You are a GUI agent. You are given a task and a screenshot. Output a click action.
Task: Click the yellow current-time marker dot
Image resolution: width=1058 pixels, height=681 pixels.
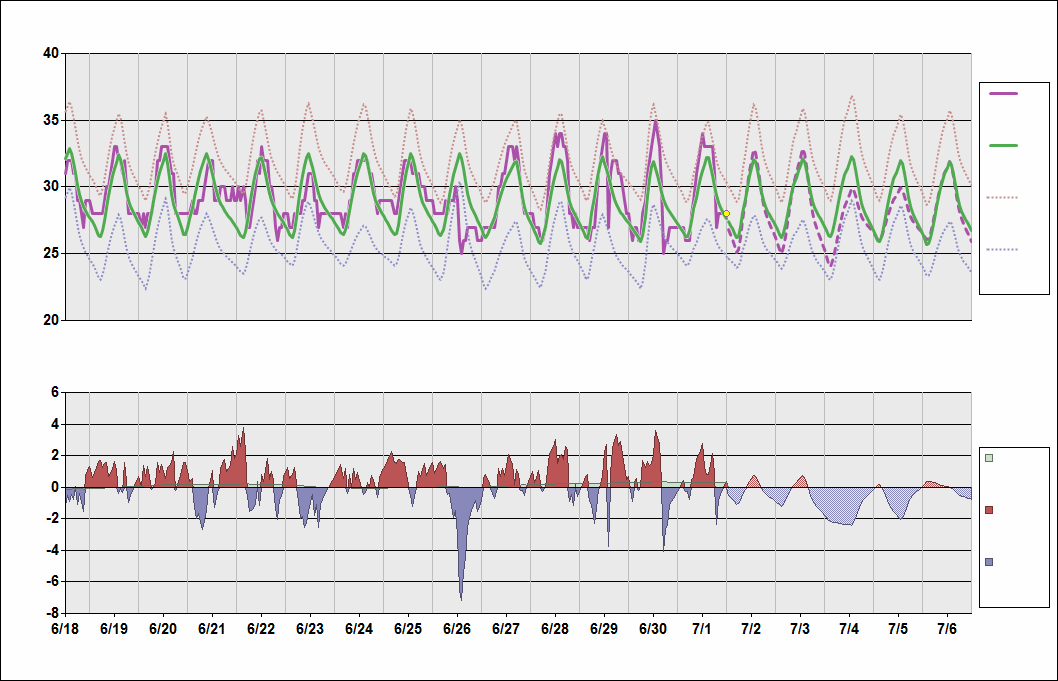[726, 214]
